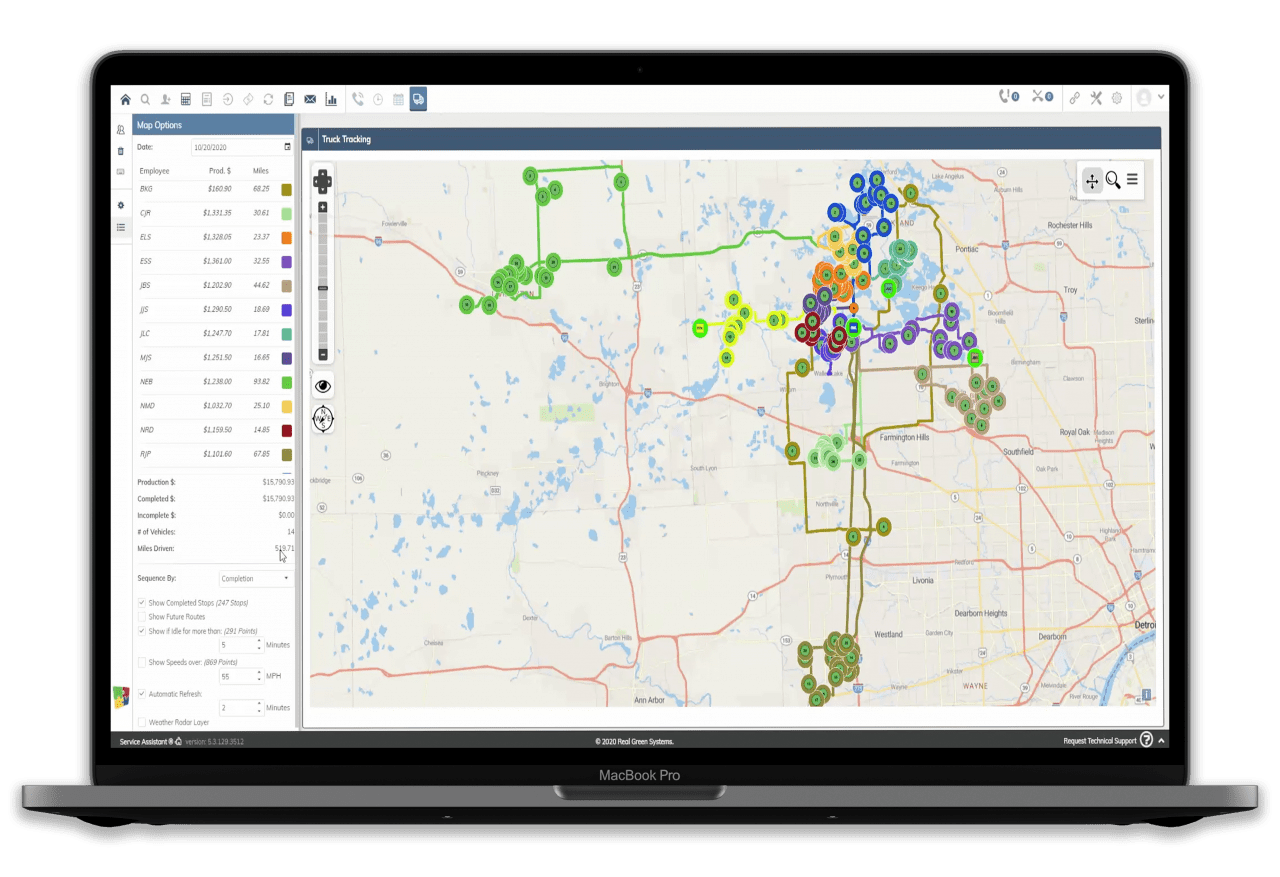The width and height of the screenshot is (1280, 877).
Task: Open the Add Customer tool
Action: point(166,99)
